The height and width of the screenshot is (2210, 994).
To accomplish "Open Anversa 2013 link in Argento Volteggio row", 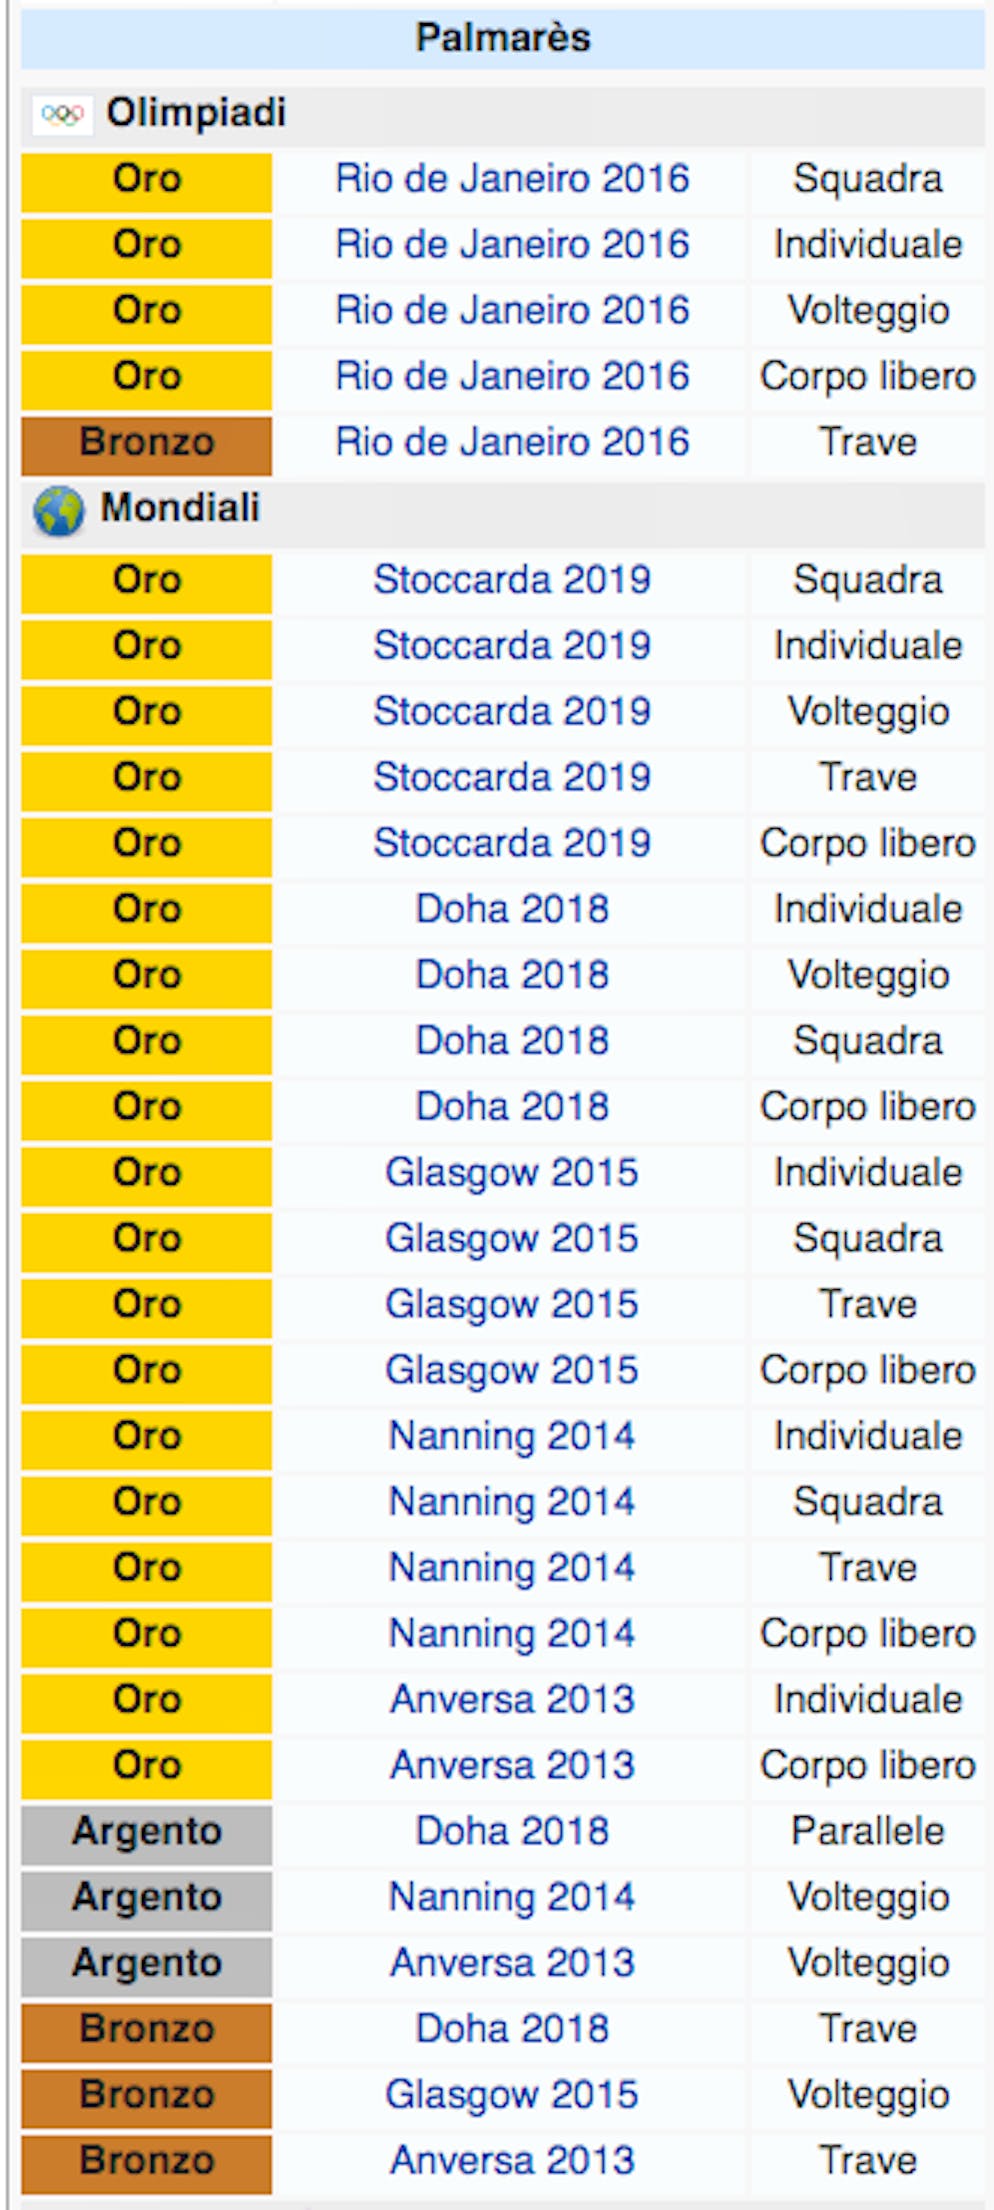I will [512, 1963].
